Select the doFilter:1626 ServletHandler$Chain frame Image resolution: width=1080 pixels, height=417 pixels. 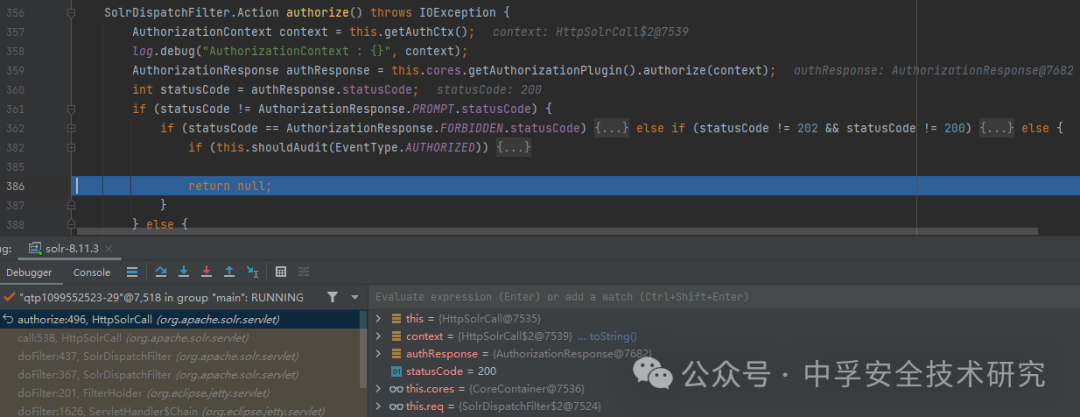point(180,411)
